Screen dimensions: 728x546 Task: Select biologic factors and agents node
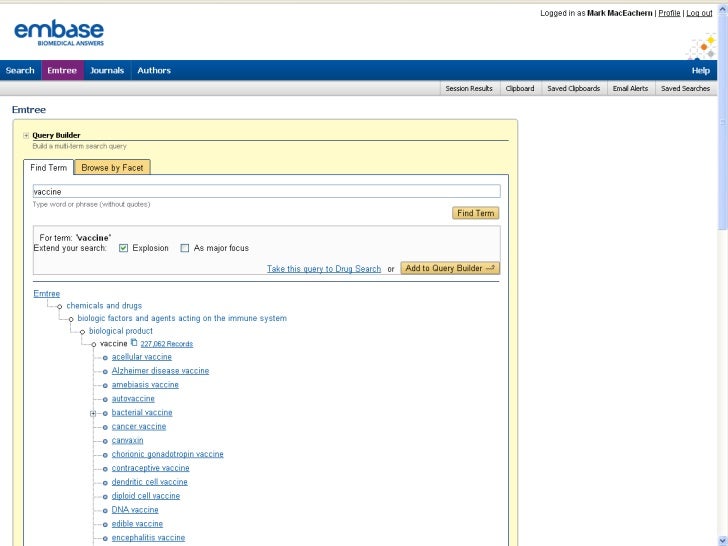point(182,318)
